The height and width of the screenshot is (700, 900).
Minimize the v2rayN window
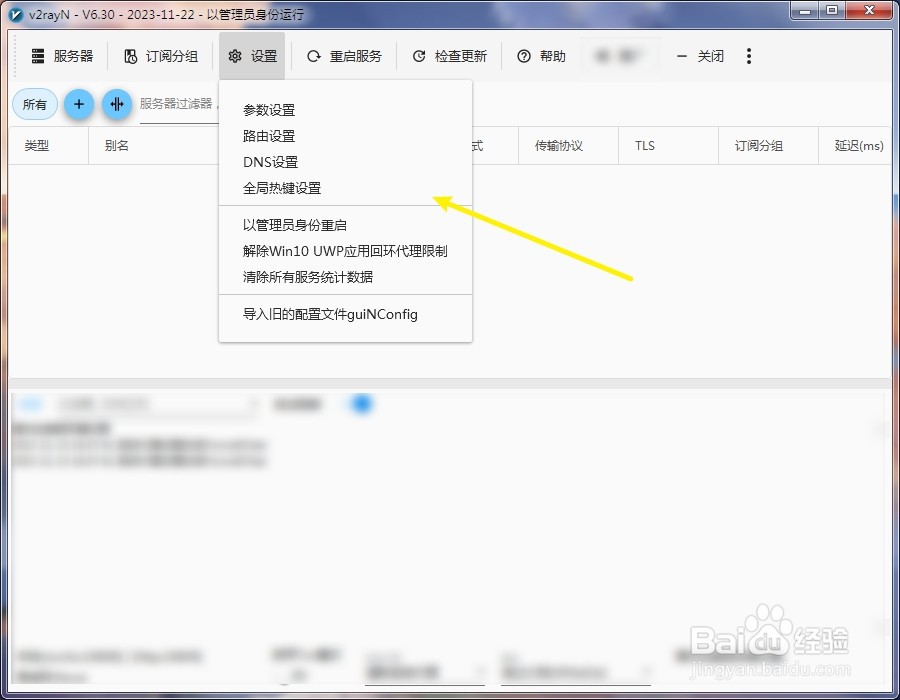805,11
